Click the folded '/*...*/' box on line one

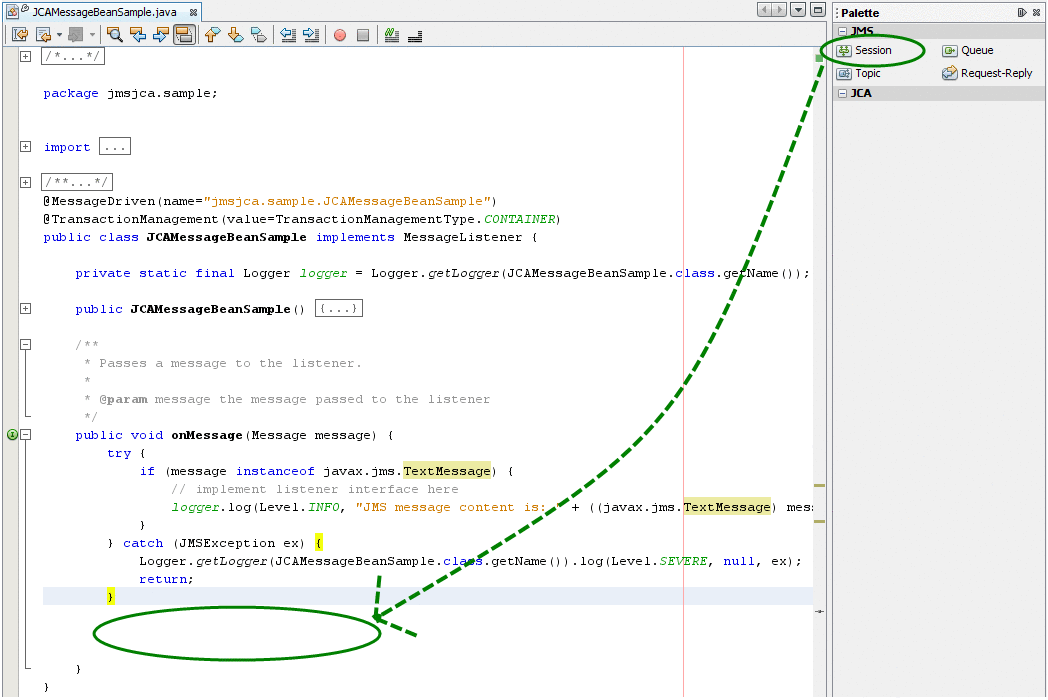(73, 56)
